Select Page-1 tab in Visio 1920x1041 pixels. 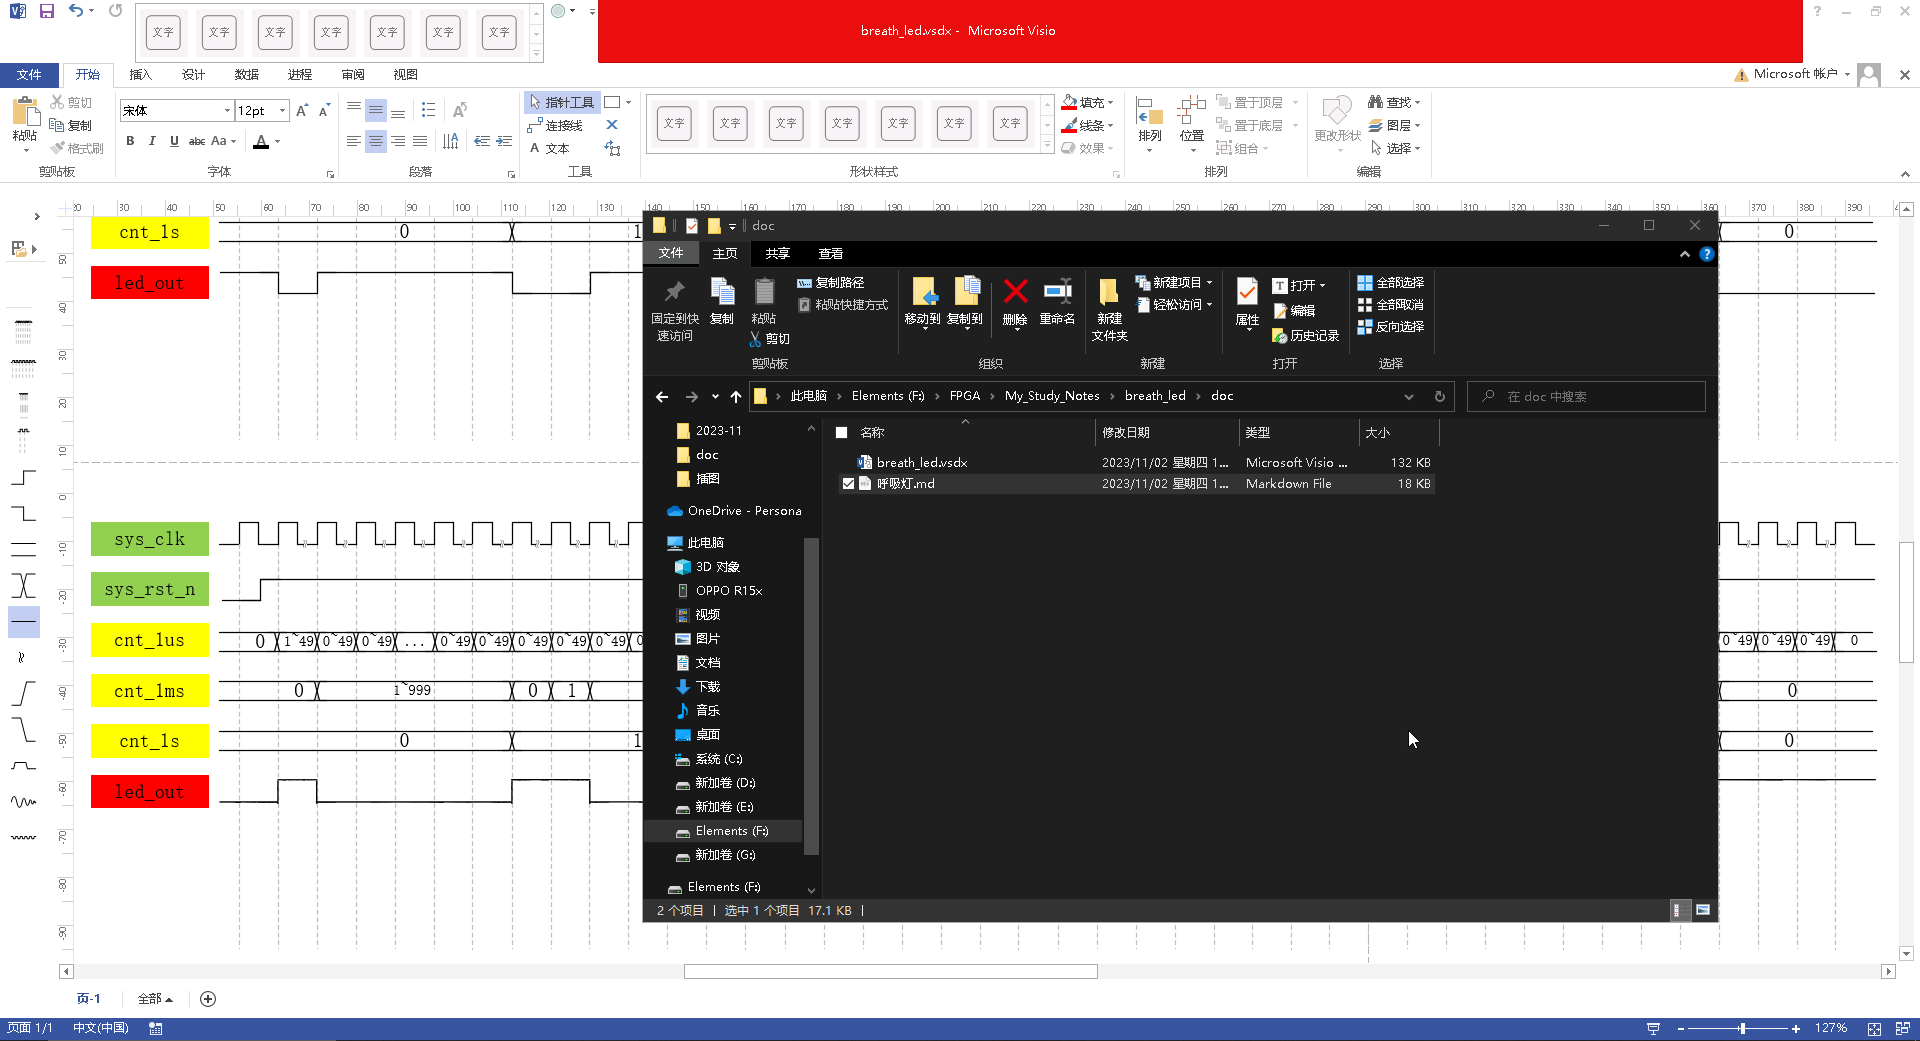pyautogui.click(x=89, y=999)
